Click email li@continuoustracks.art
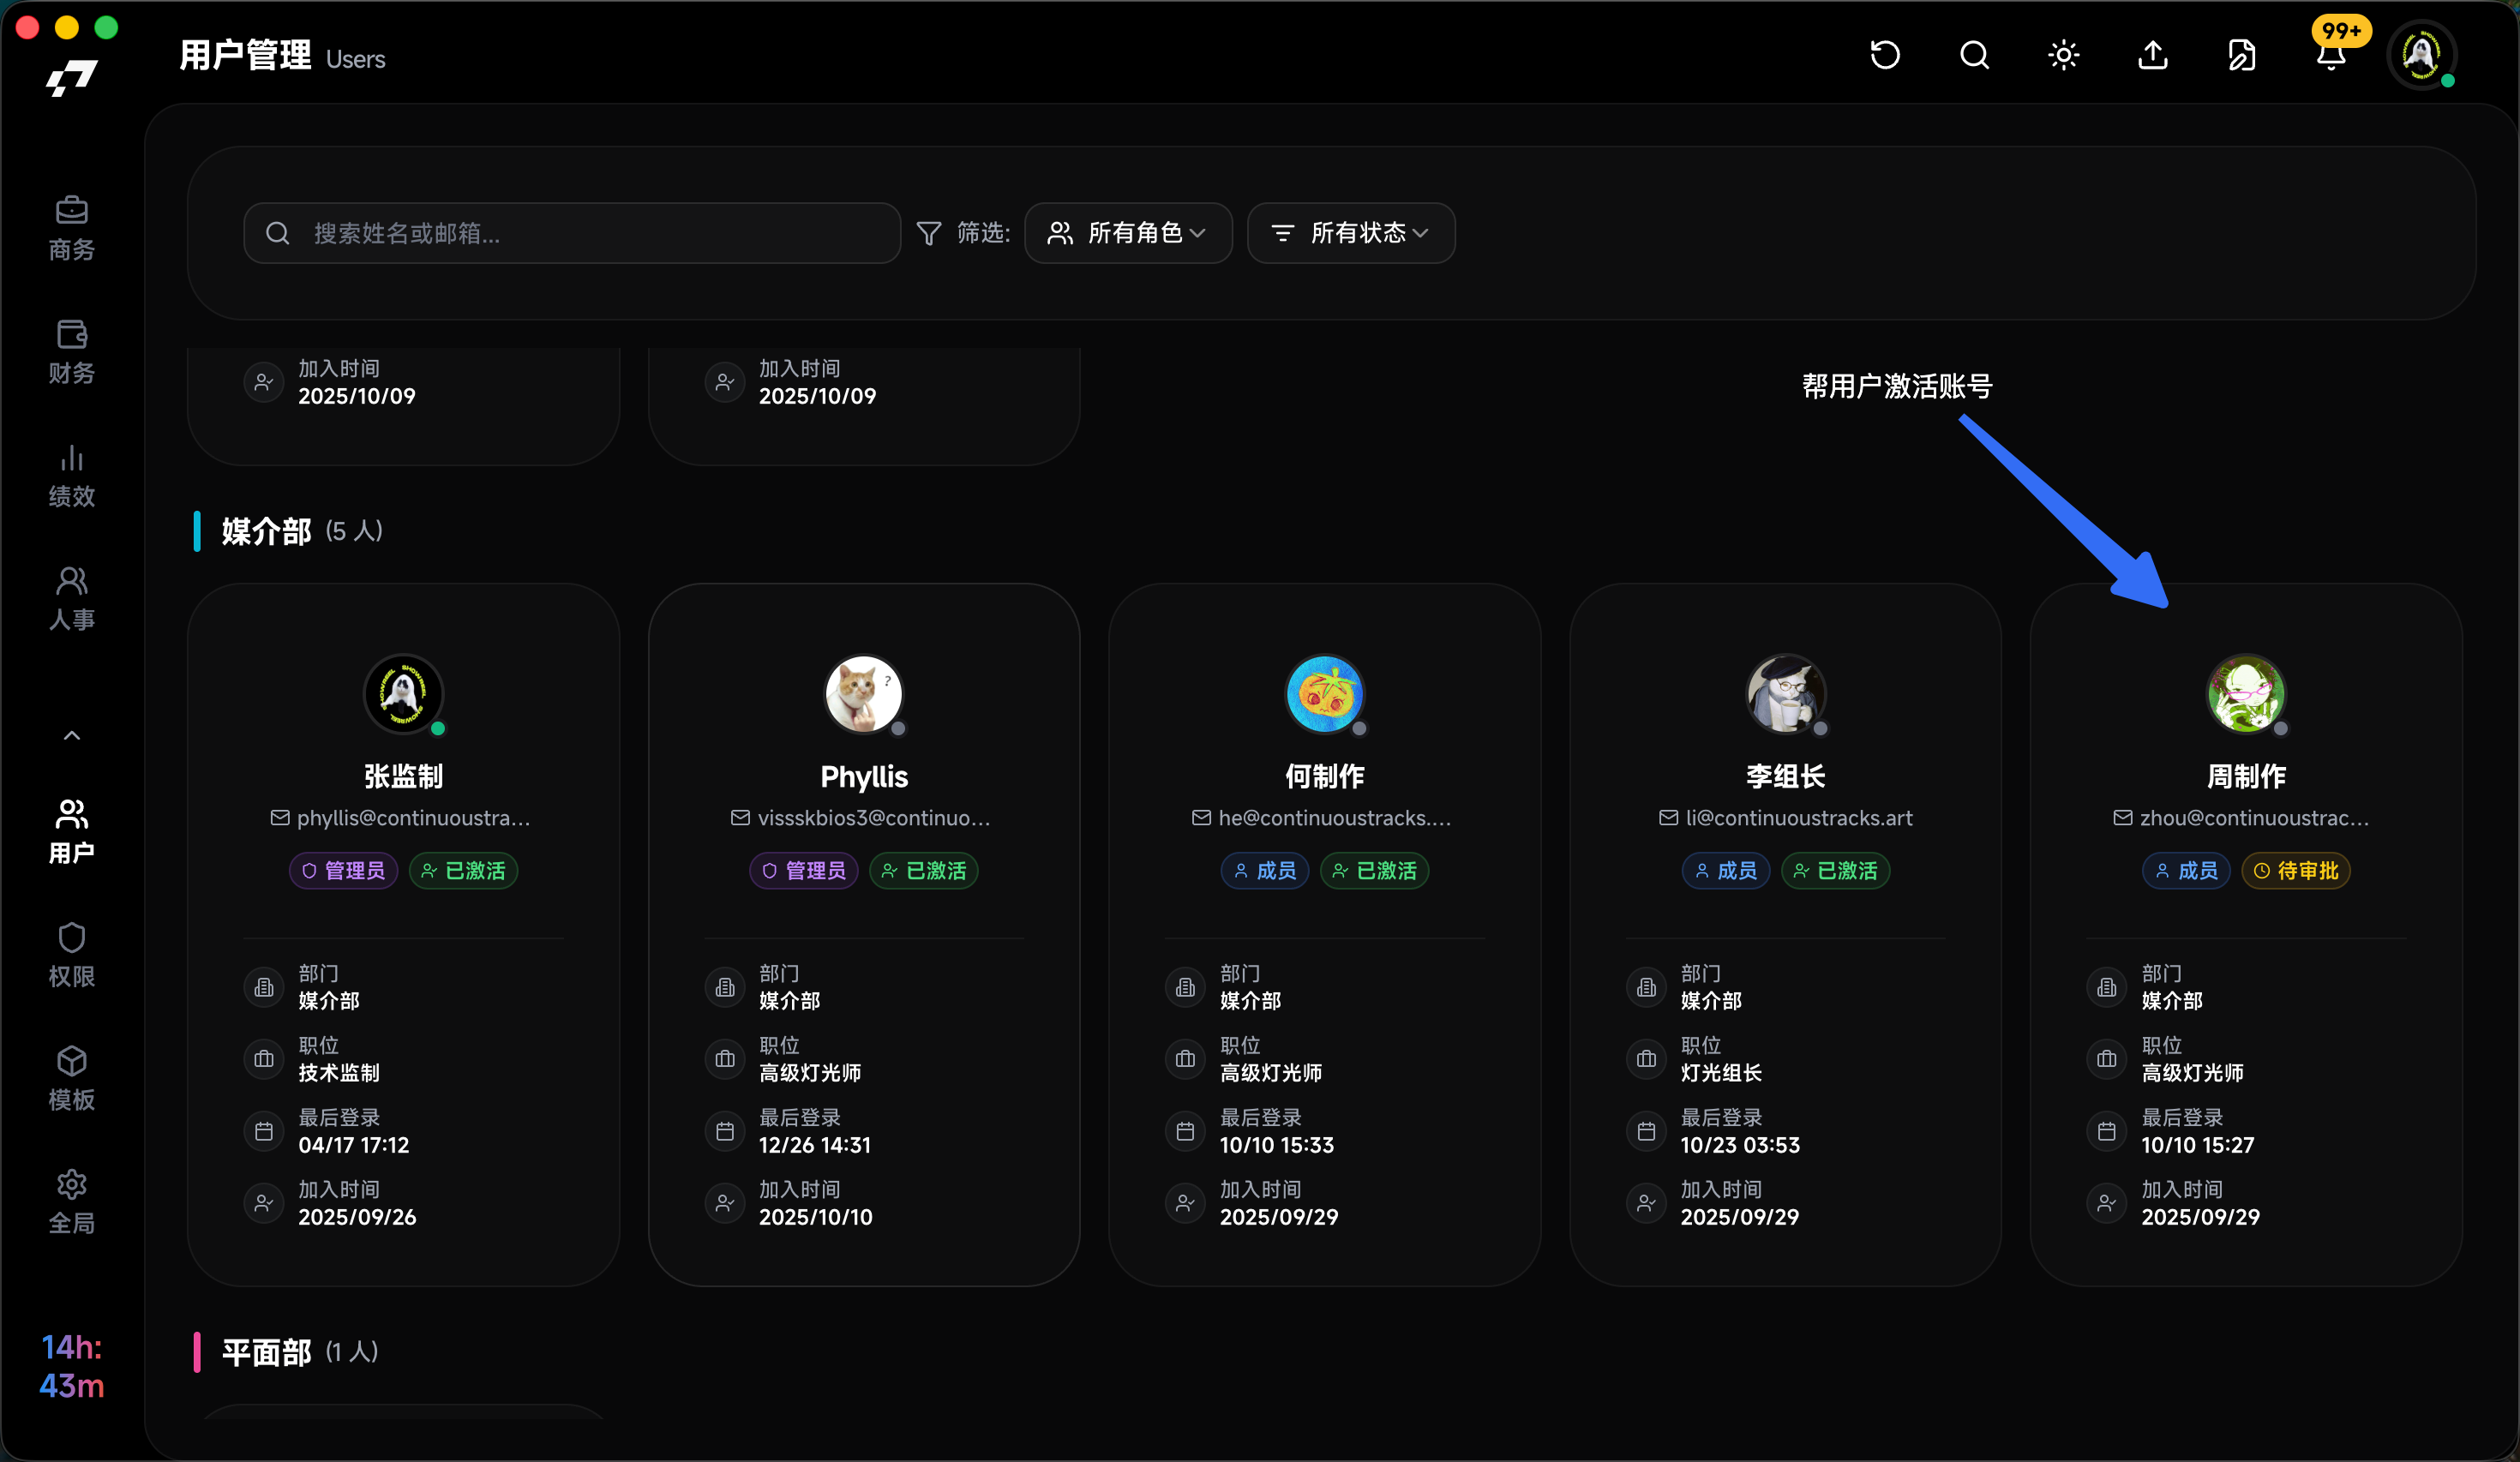Image resolution: width=2520 pixels, height=1462 pixels. [x=1798, y=818]
